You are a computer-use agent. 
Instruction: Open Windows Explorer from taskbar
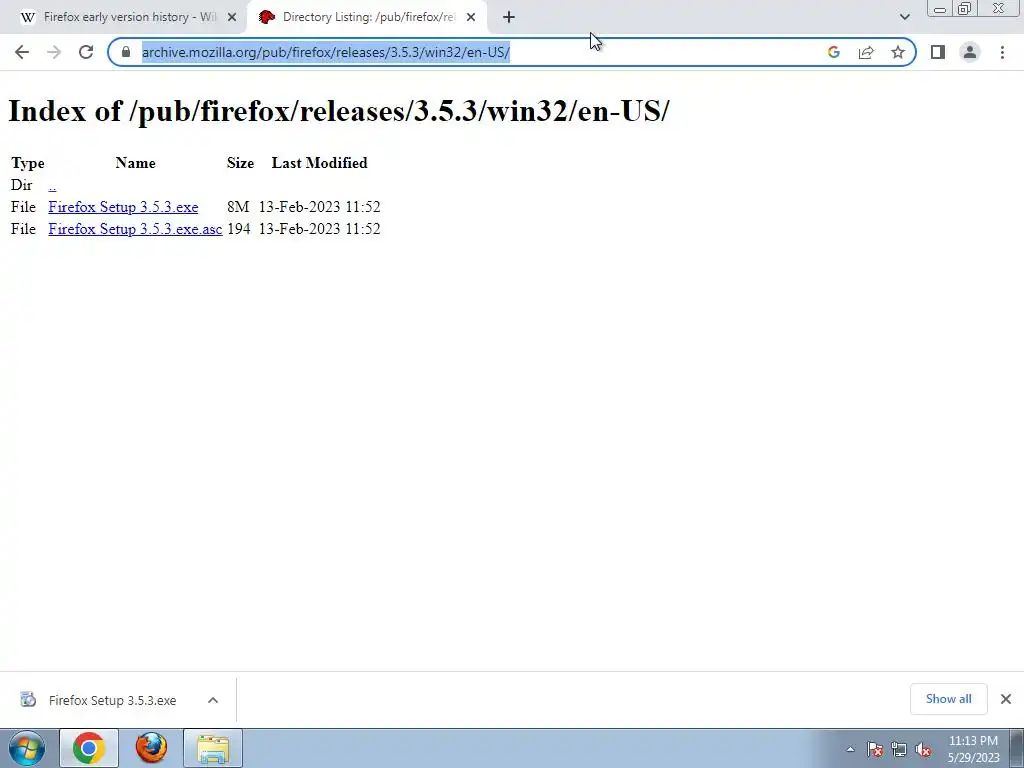[x=213, y=748]
